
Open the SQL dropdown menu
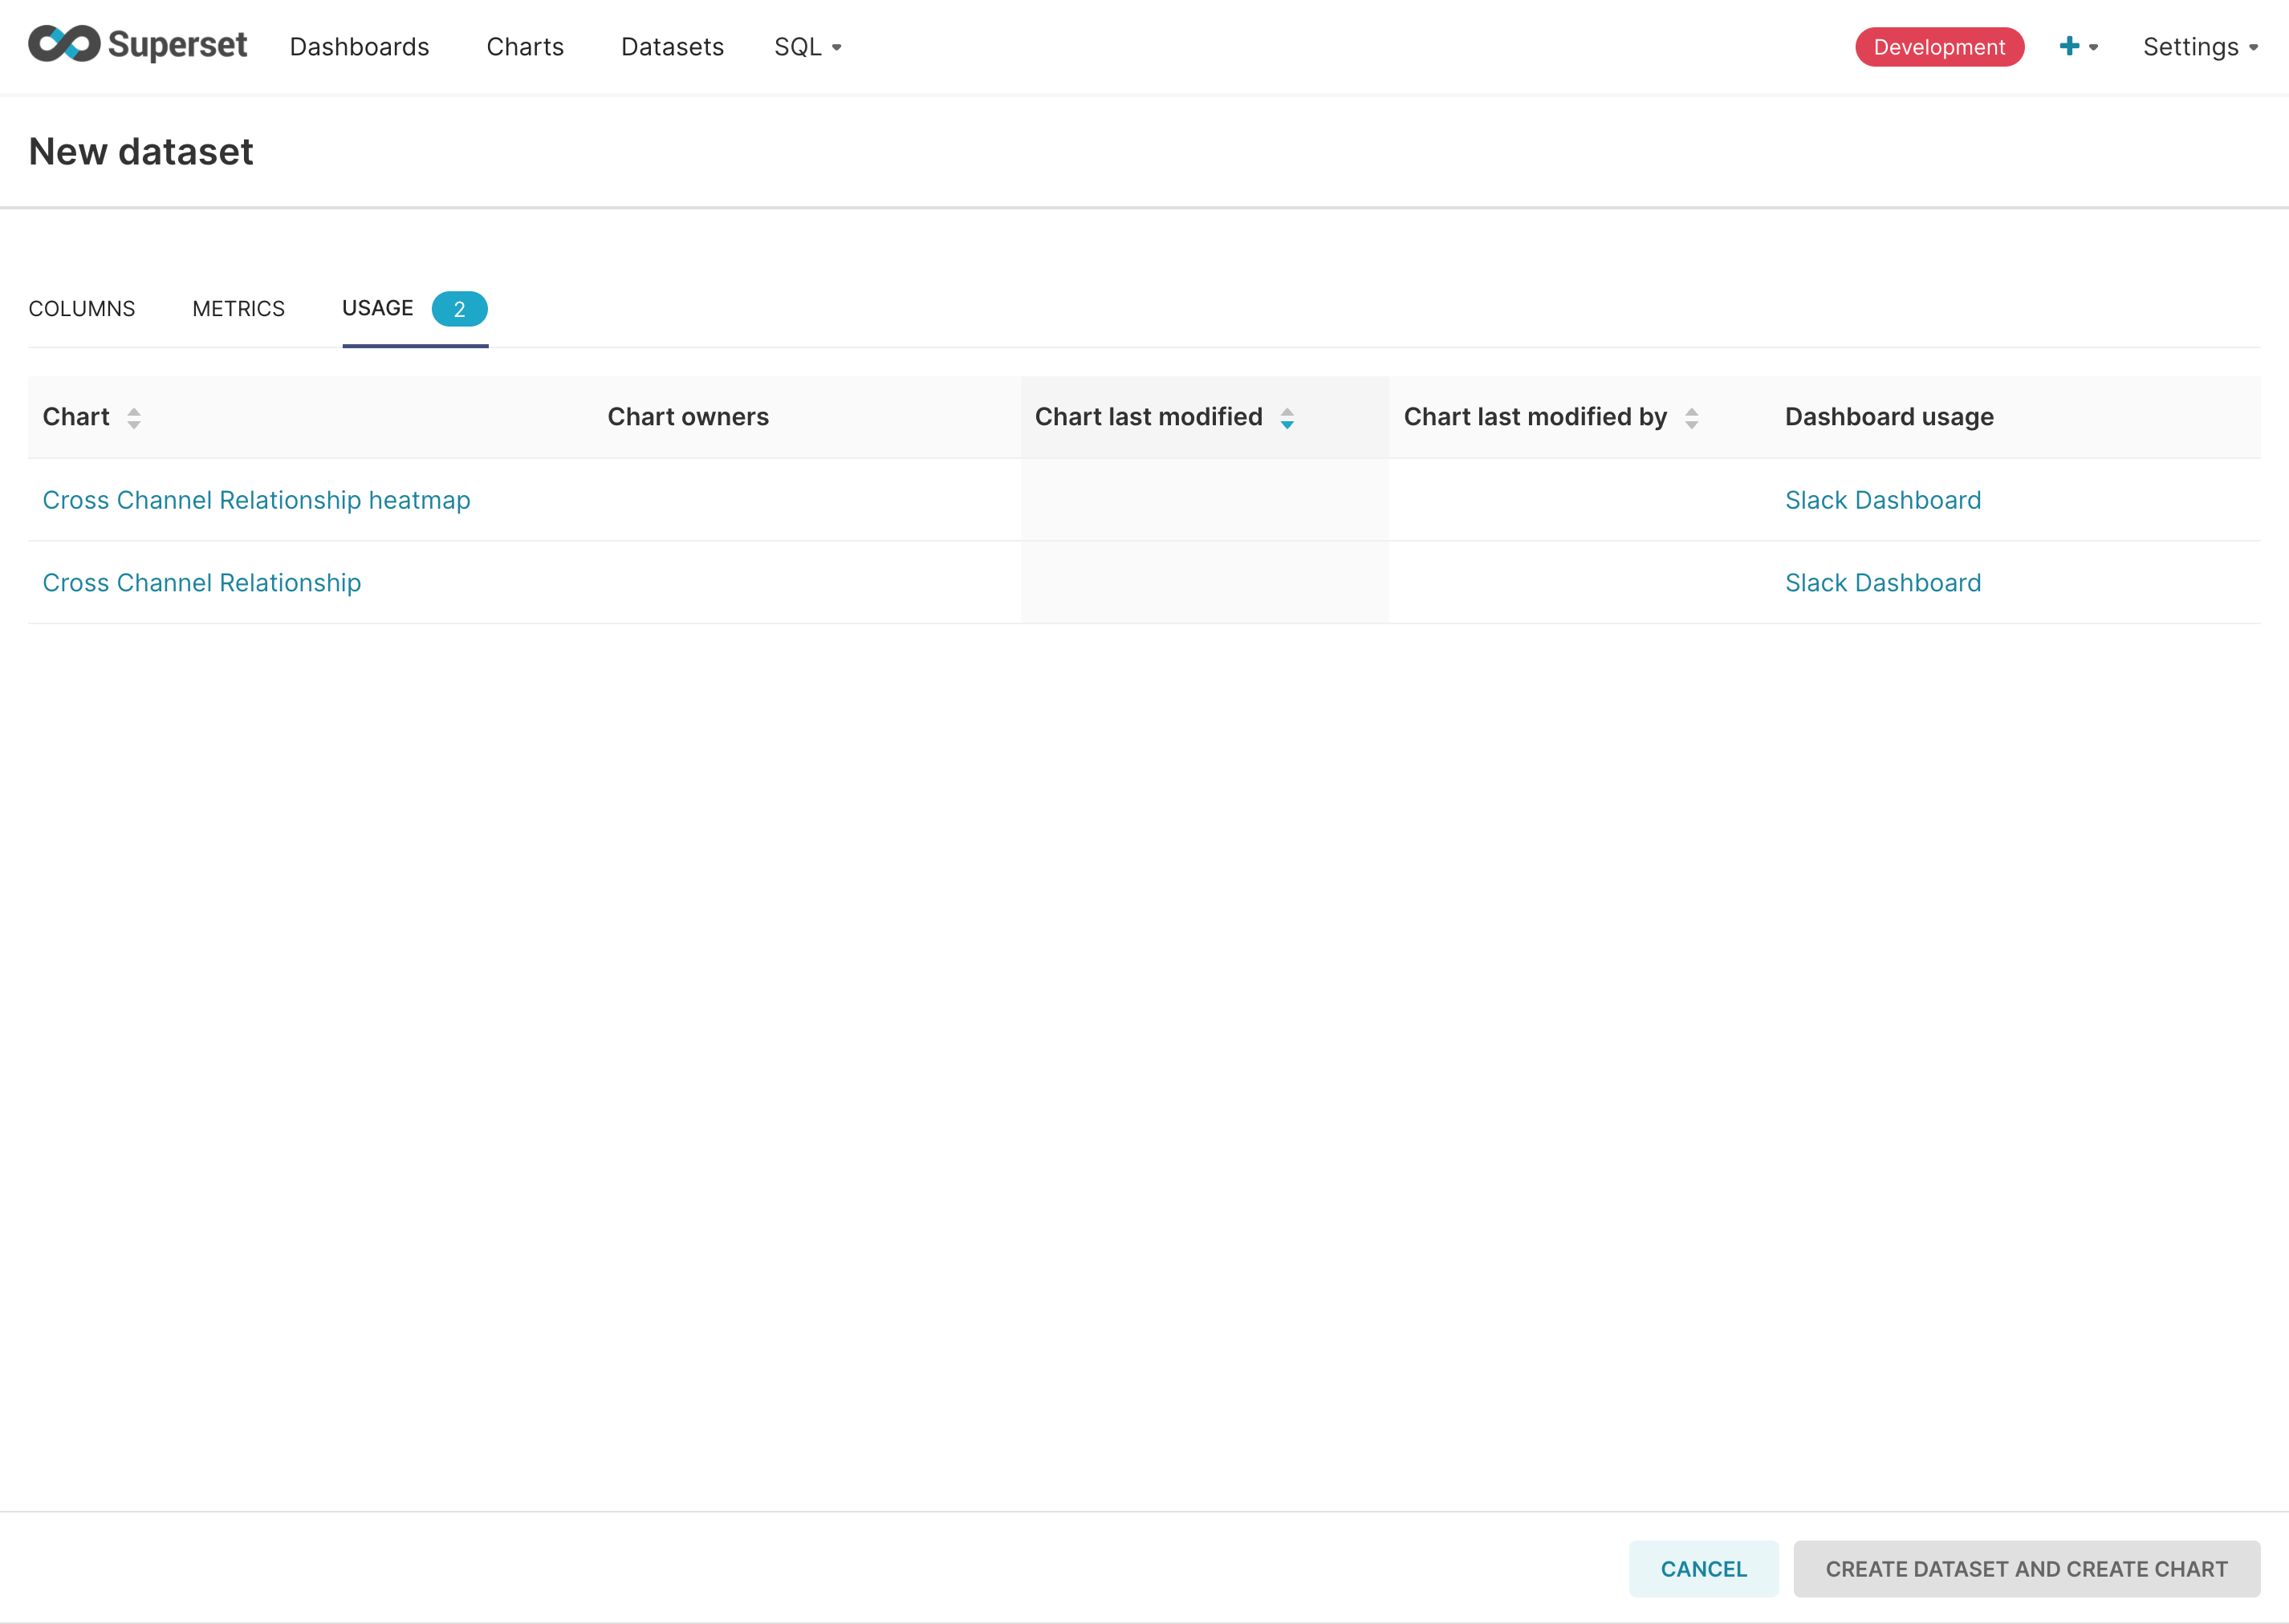pos(807,46)
